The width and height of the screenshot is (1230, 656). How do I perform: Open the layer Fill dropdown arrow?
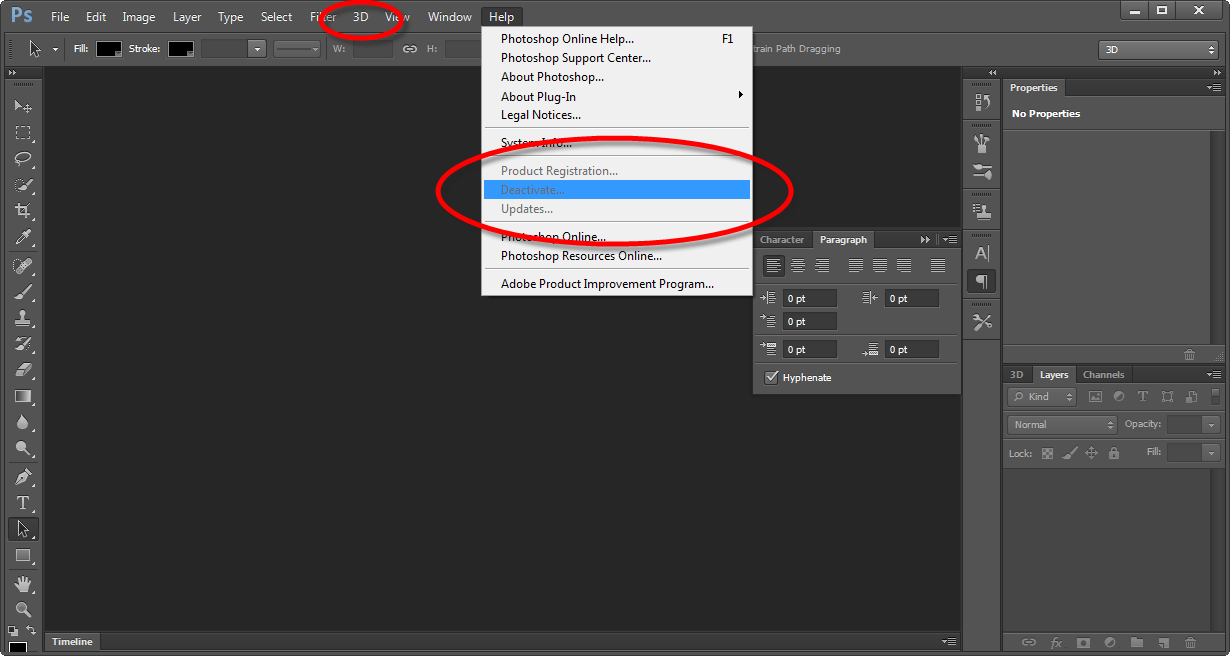tap(1211, 453)
